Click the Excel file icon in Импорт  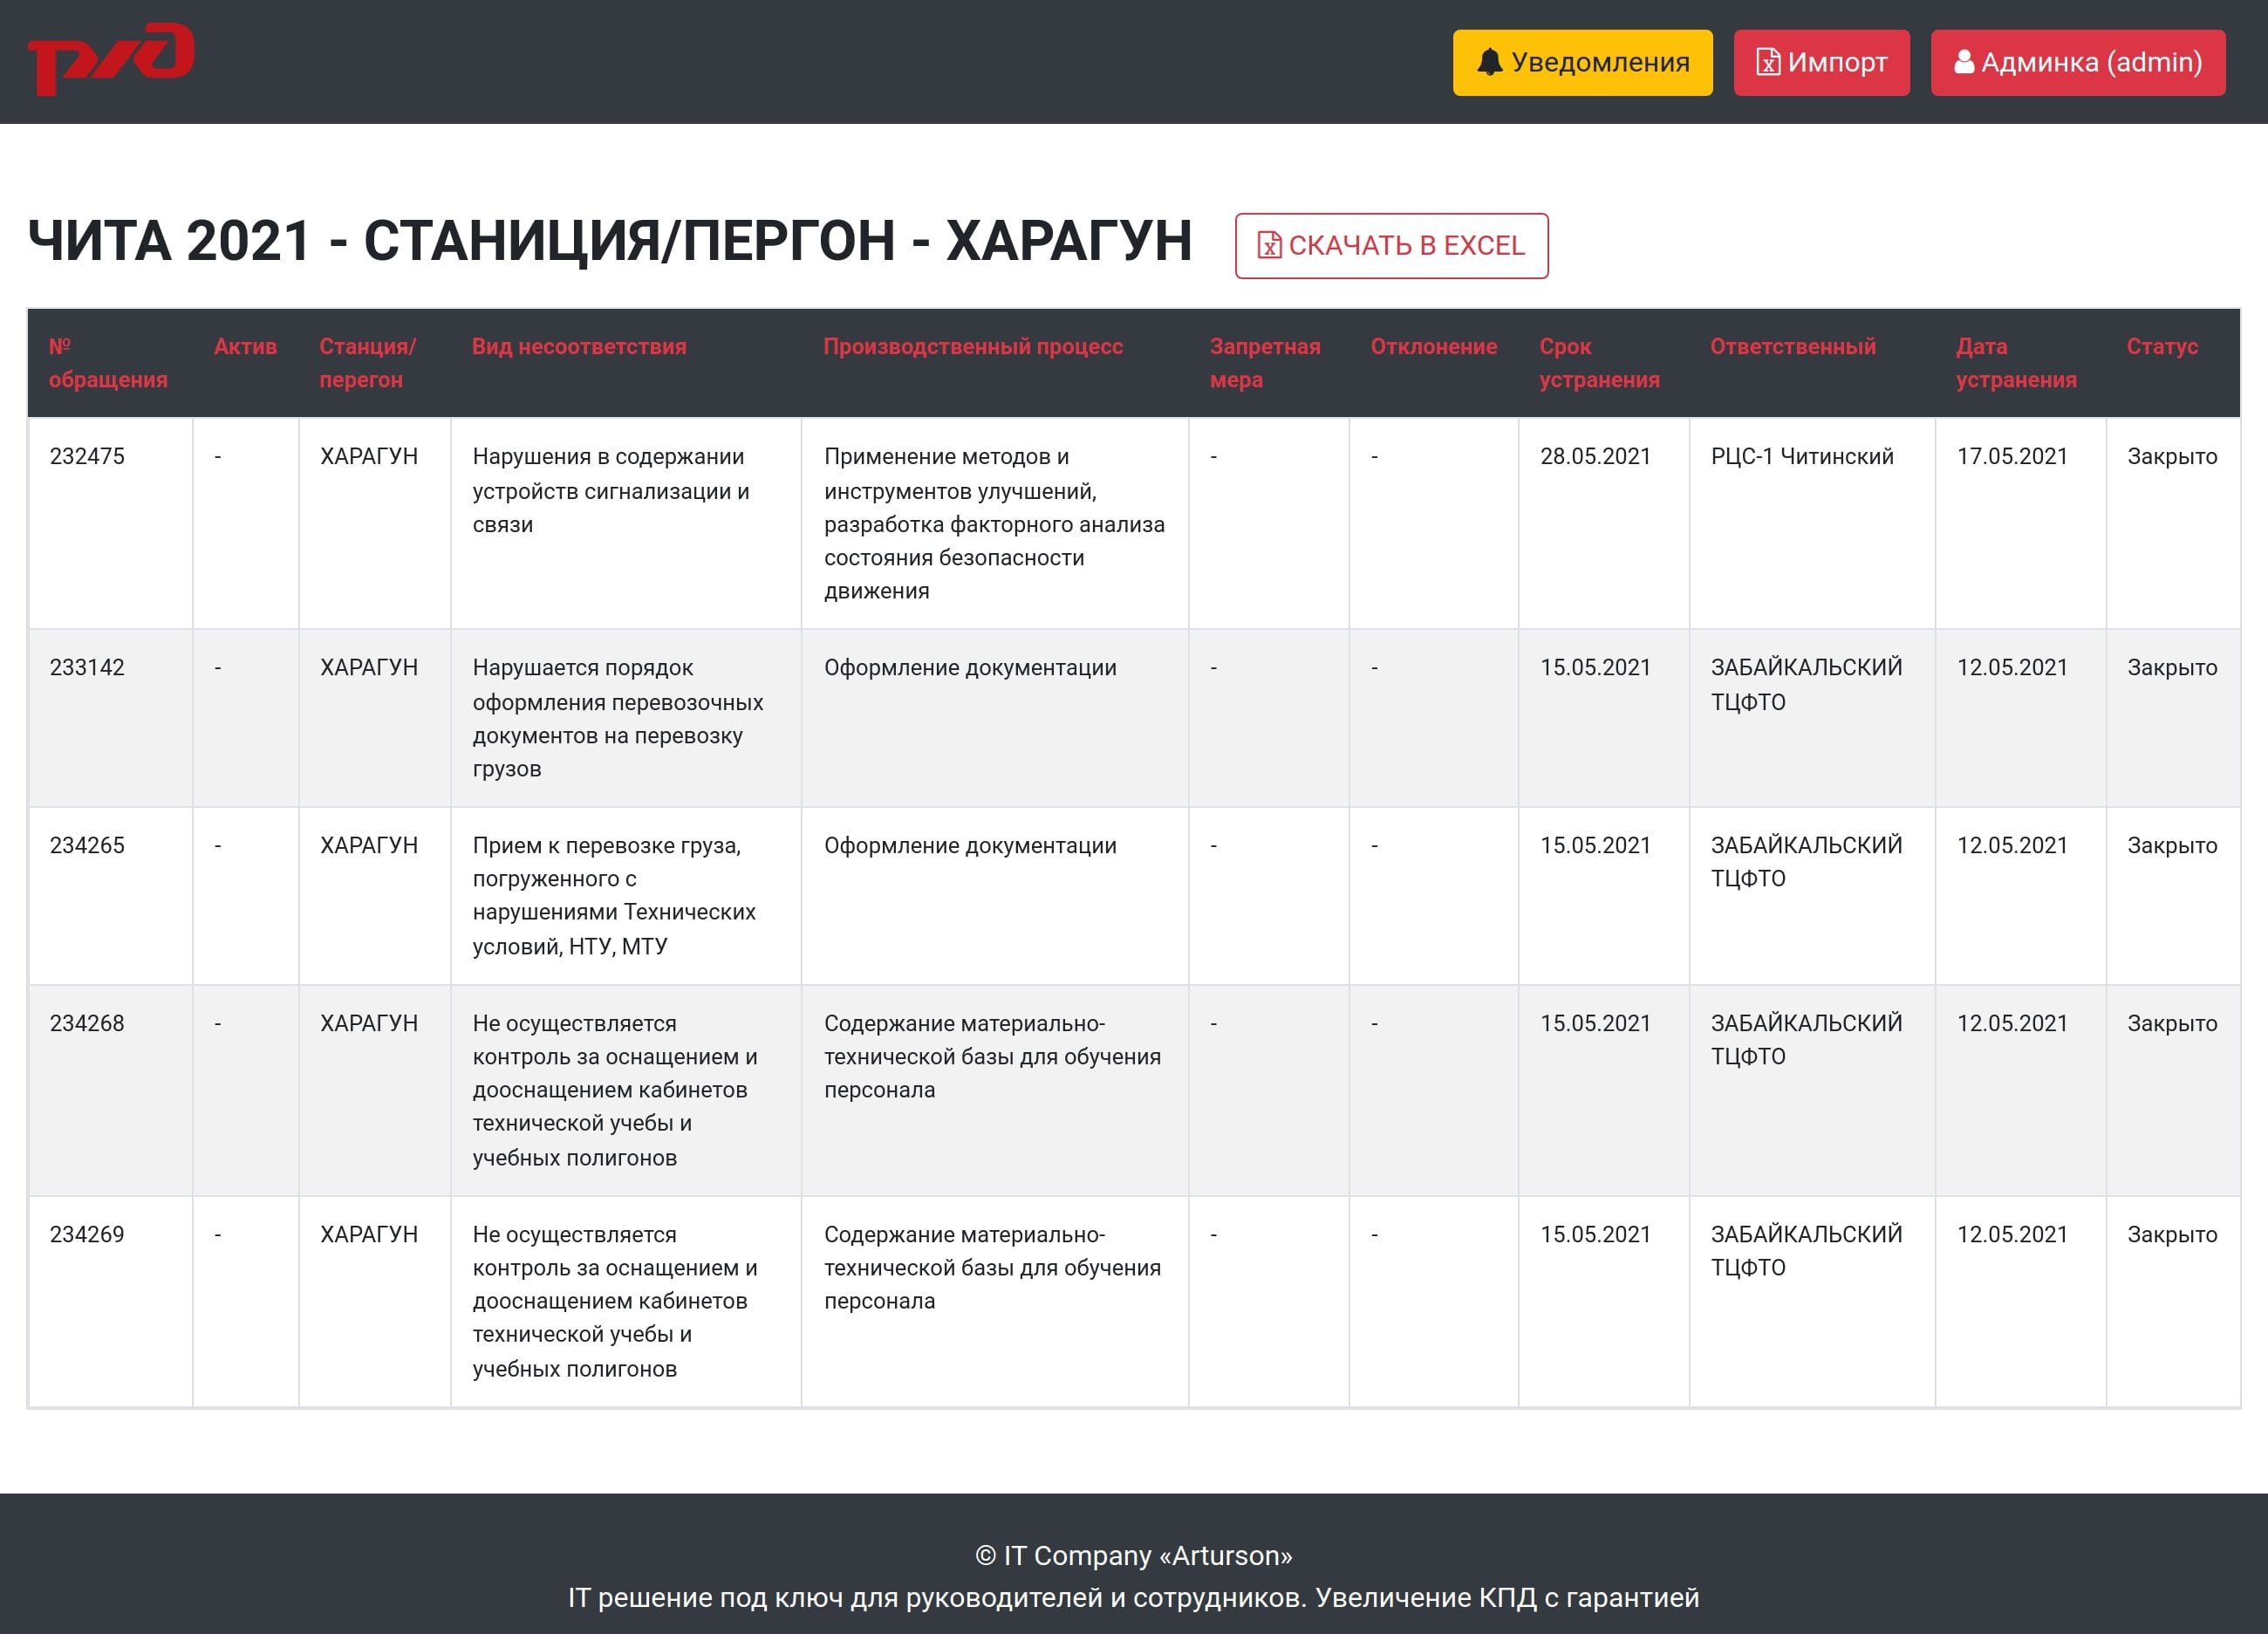point(1768,62)
